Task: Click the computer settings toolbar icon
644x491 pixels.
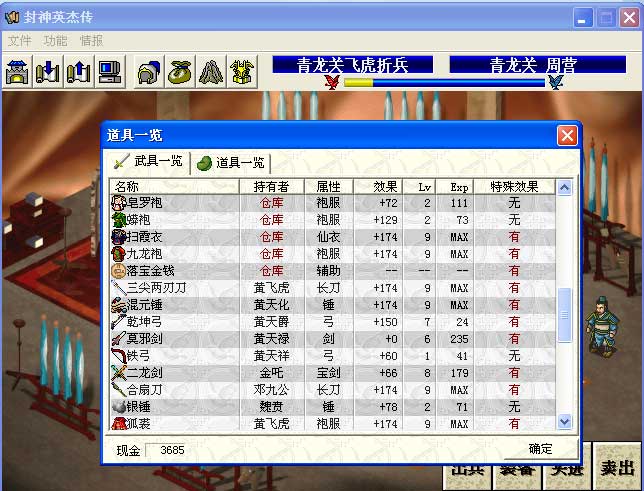Action: [x=110, y=72]
